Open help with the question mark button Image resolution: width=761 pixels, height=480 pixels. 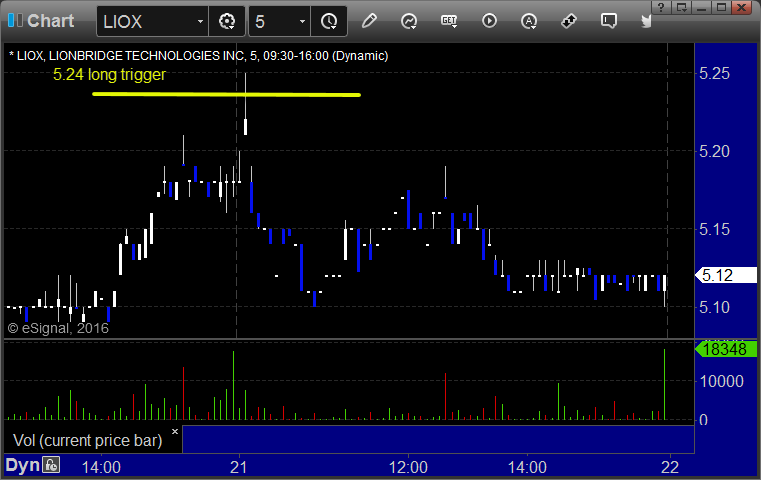(661, 8)
